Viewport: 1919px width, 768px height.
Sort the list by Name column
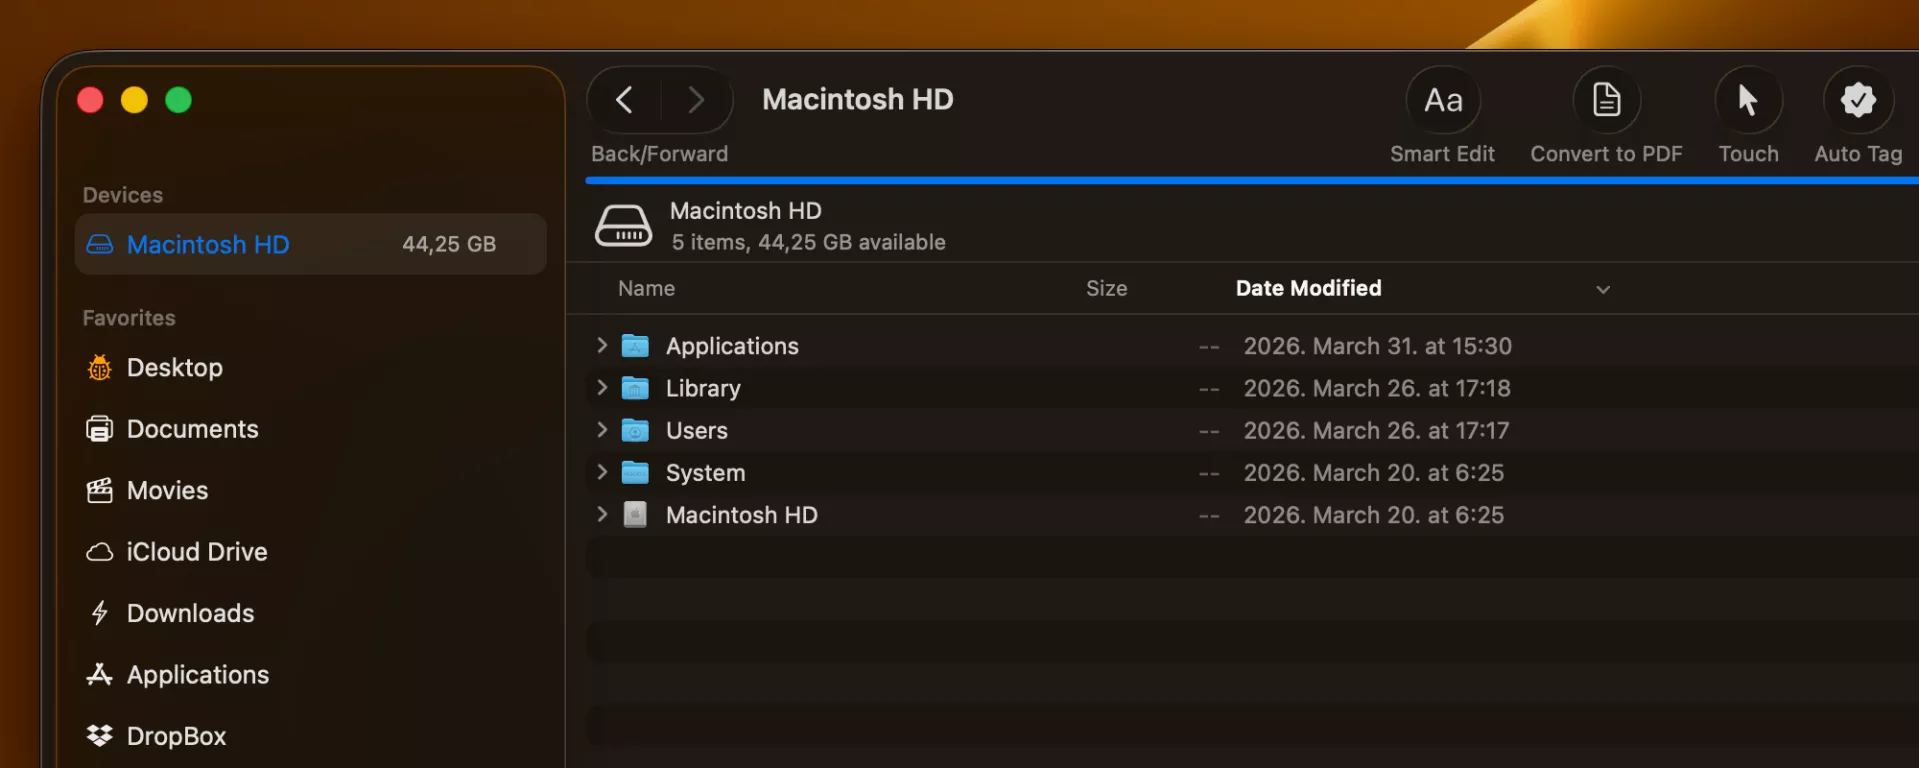tap(646, 288)
